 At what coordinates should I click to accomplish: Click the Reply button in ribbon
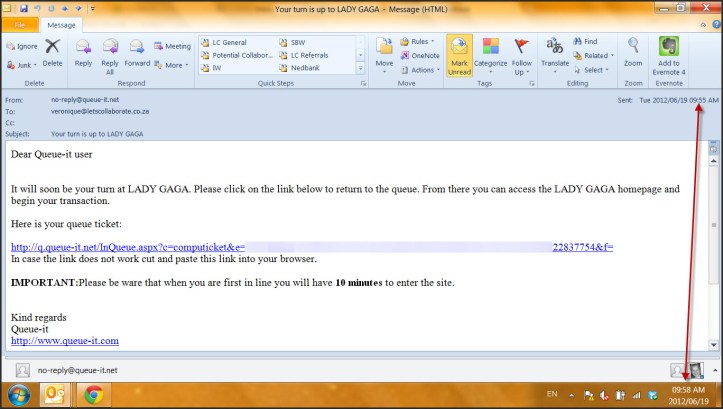pyautogui.click(x=83, y=51)
